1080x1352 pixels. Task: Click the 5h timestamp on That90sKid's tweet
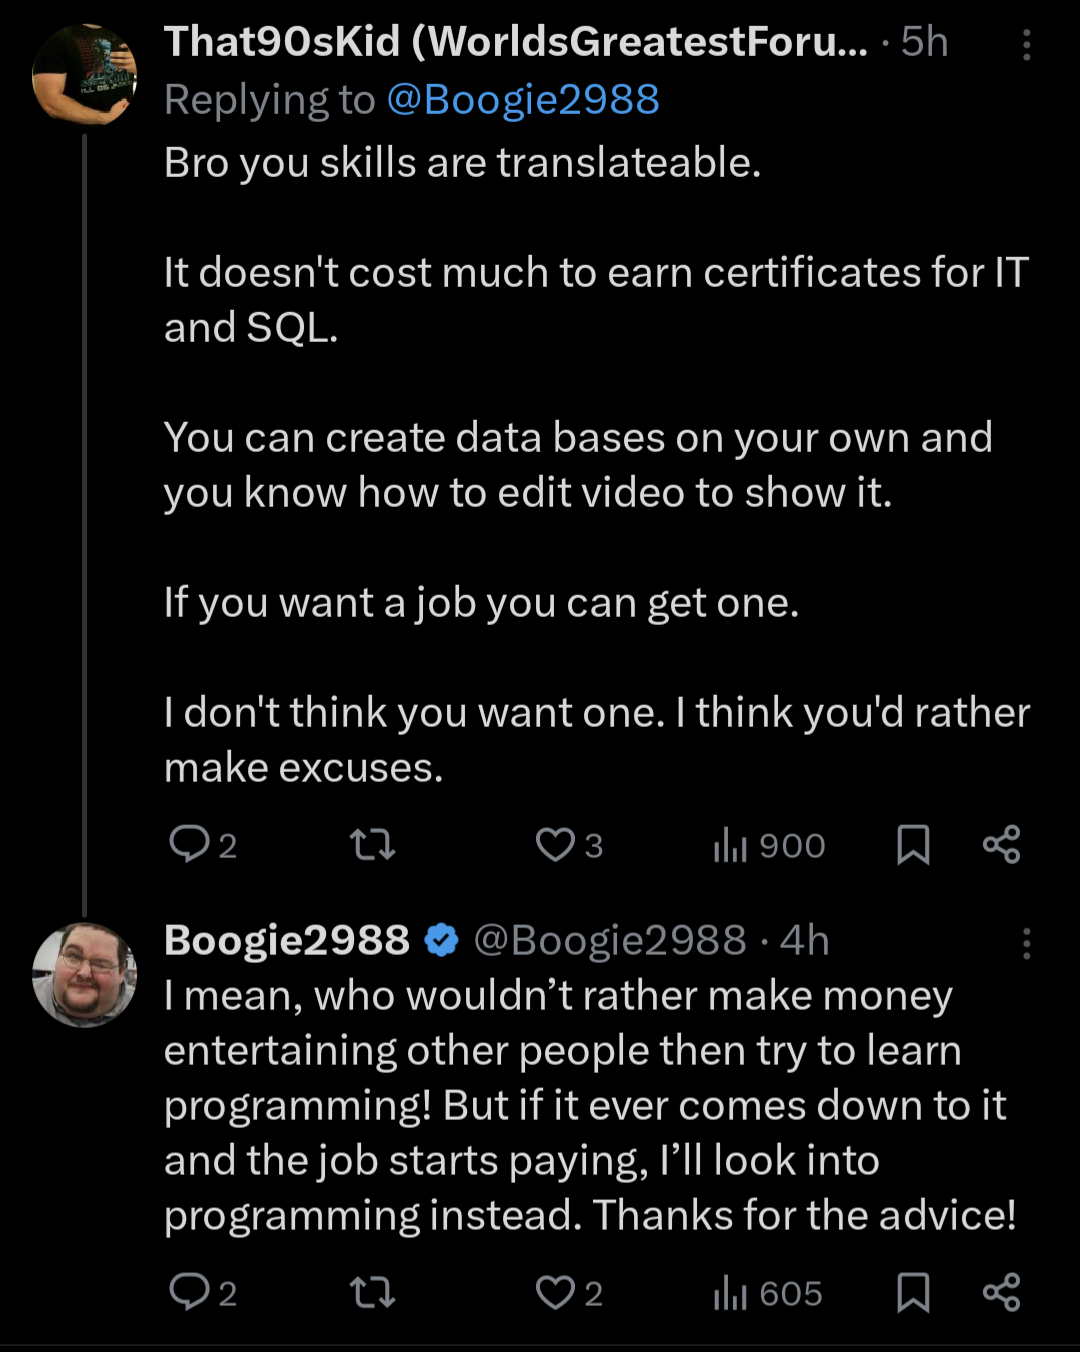(927, 42)
